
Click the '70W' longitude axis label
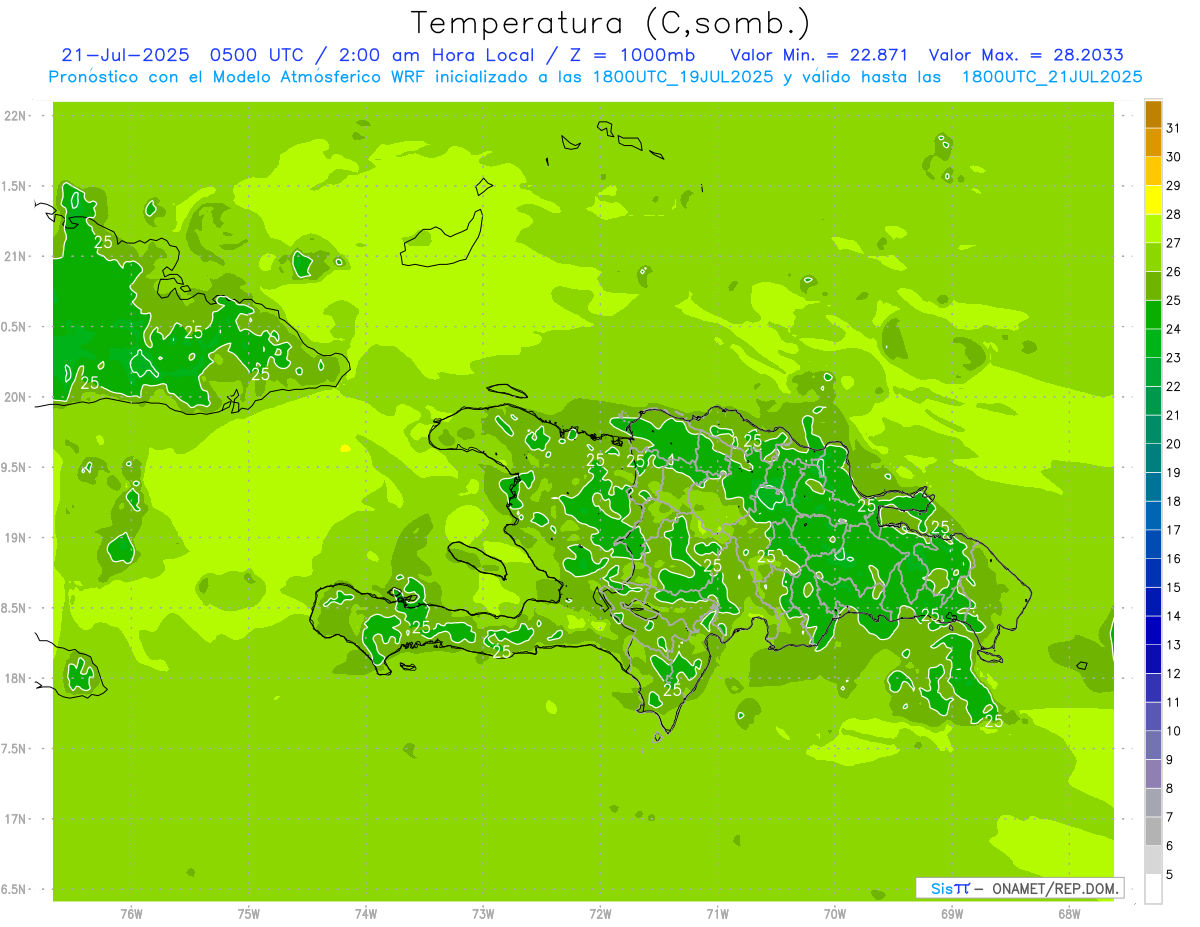click(835, 913)
